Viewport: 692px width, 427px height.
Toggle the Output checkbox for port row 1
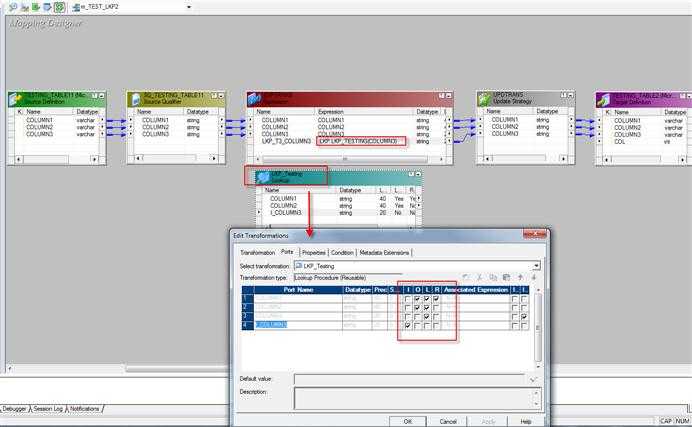pos(417,299)
